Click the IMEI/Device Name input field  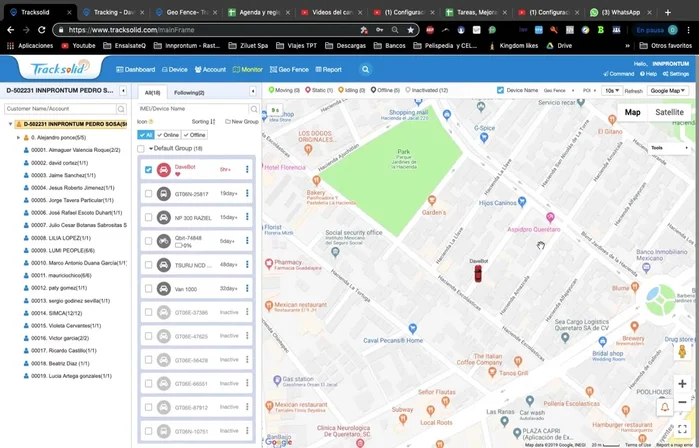tap(193, 109)
